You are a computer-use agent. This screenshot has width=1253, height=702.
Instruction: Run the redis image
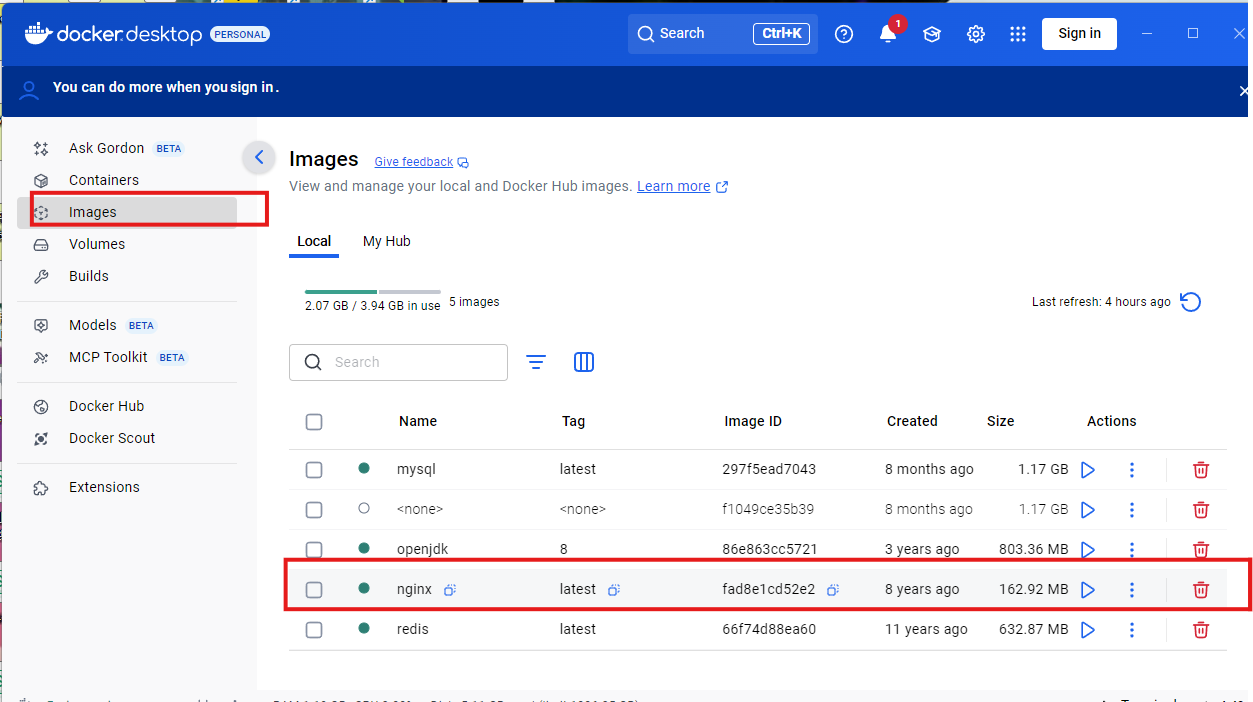1088,629
